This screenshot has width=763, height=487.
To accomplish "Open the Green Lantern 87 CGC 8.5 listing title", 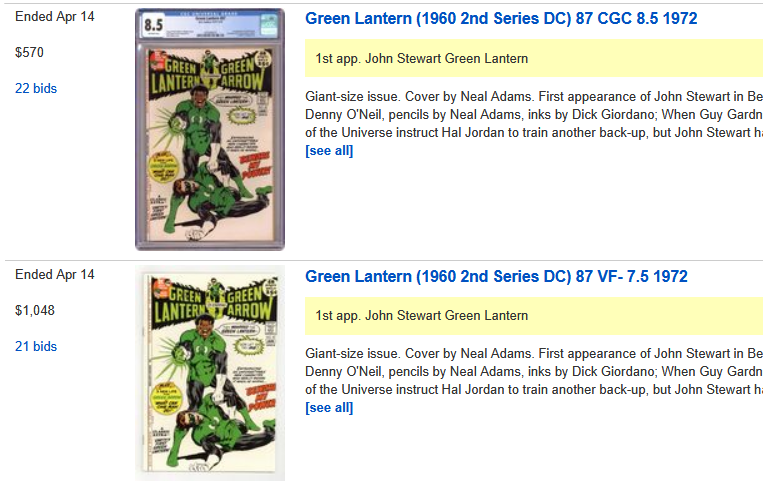I will [x=501, y=19].
